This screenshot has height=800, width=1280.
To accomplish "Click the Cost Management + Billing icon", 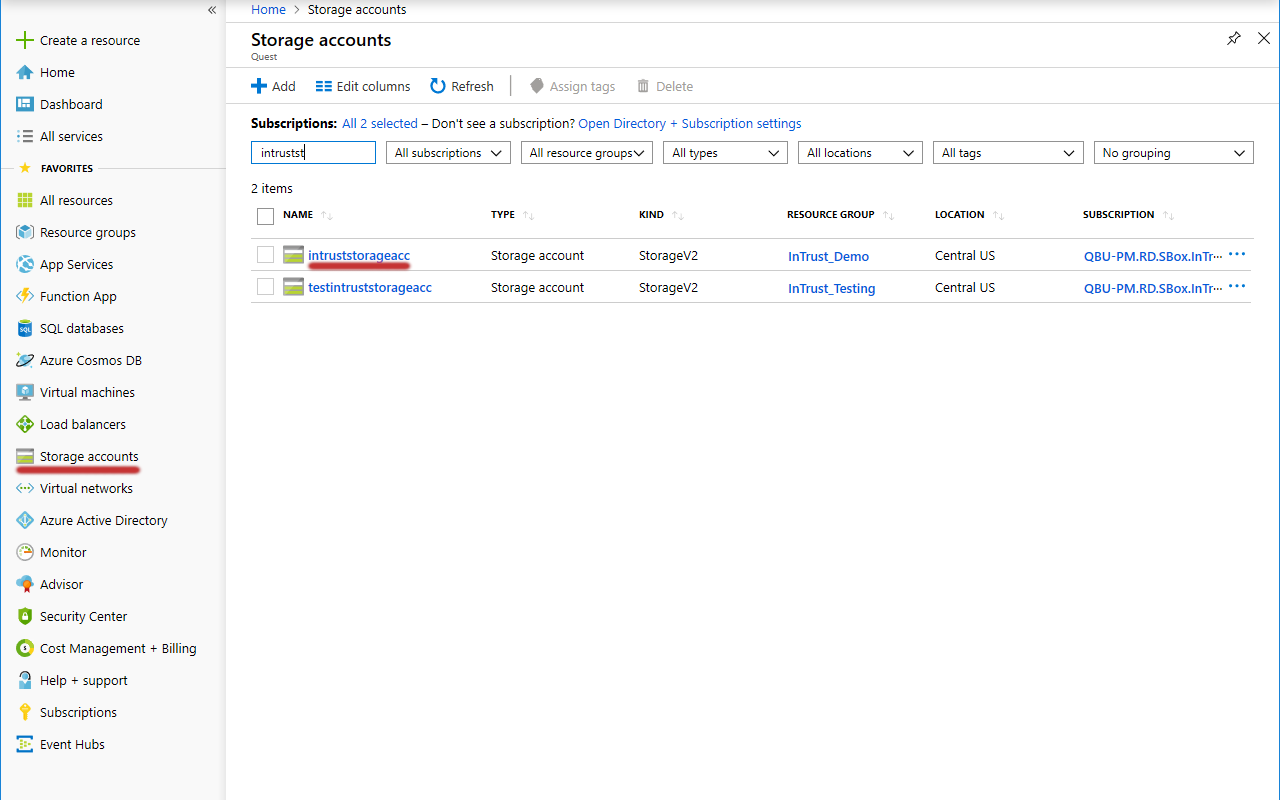I will click(x=25, y=649).
